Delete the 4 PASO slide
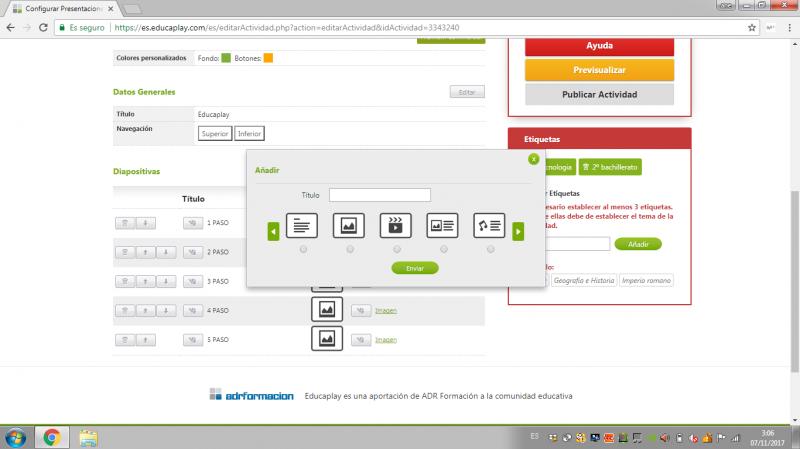 coord(125,310)
